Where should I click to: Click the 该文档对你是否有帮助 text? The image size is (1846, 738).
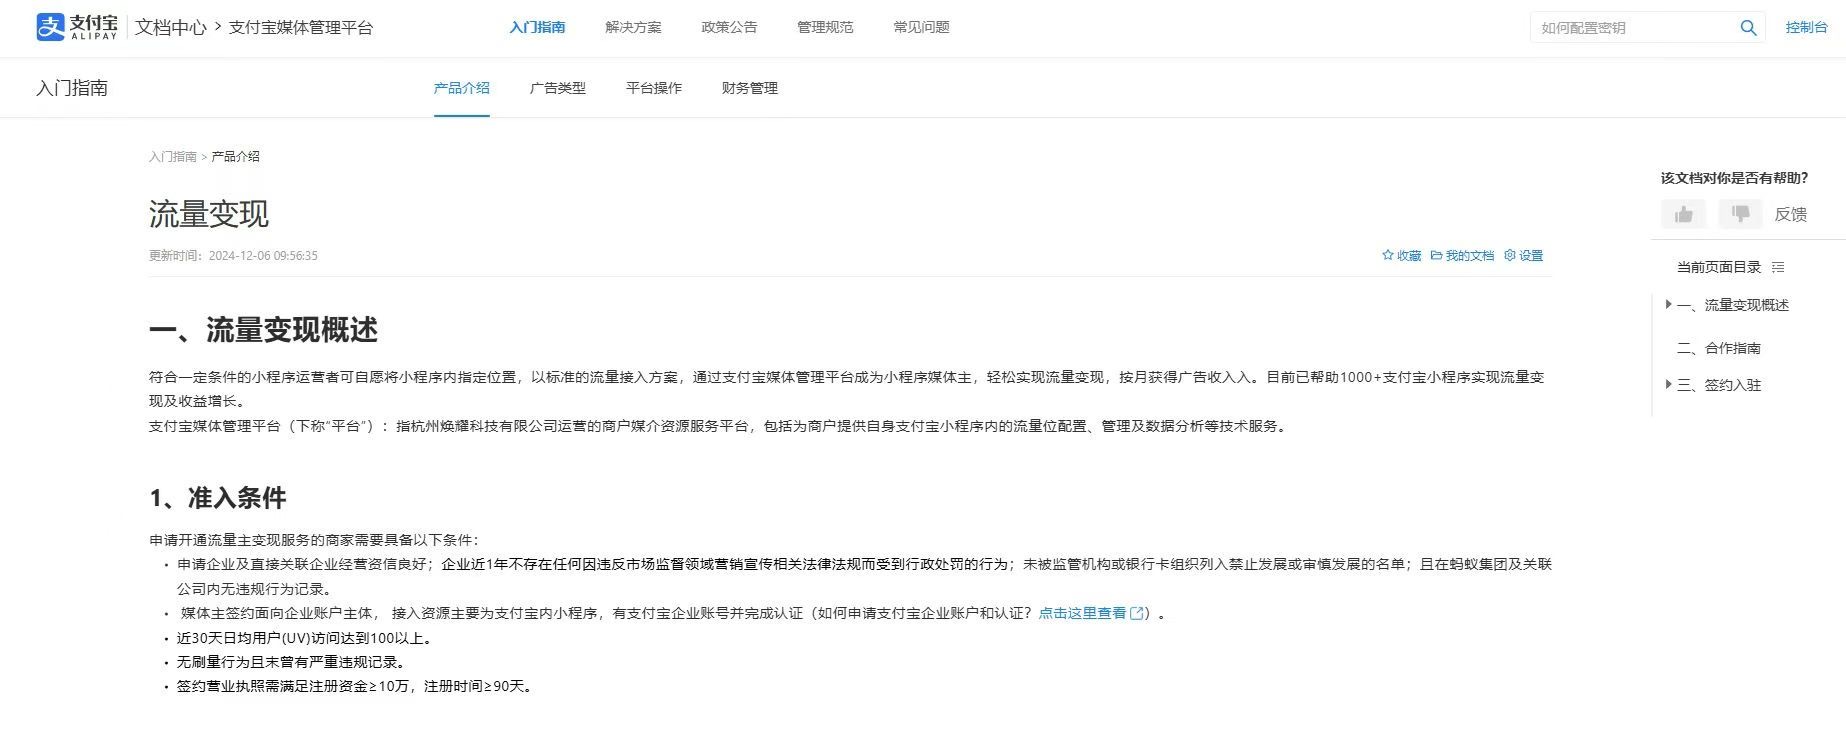(x=1734, y=178)
